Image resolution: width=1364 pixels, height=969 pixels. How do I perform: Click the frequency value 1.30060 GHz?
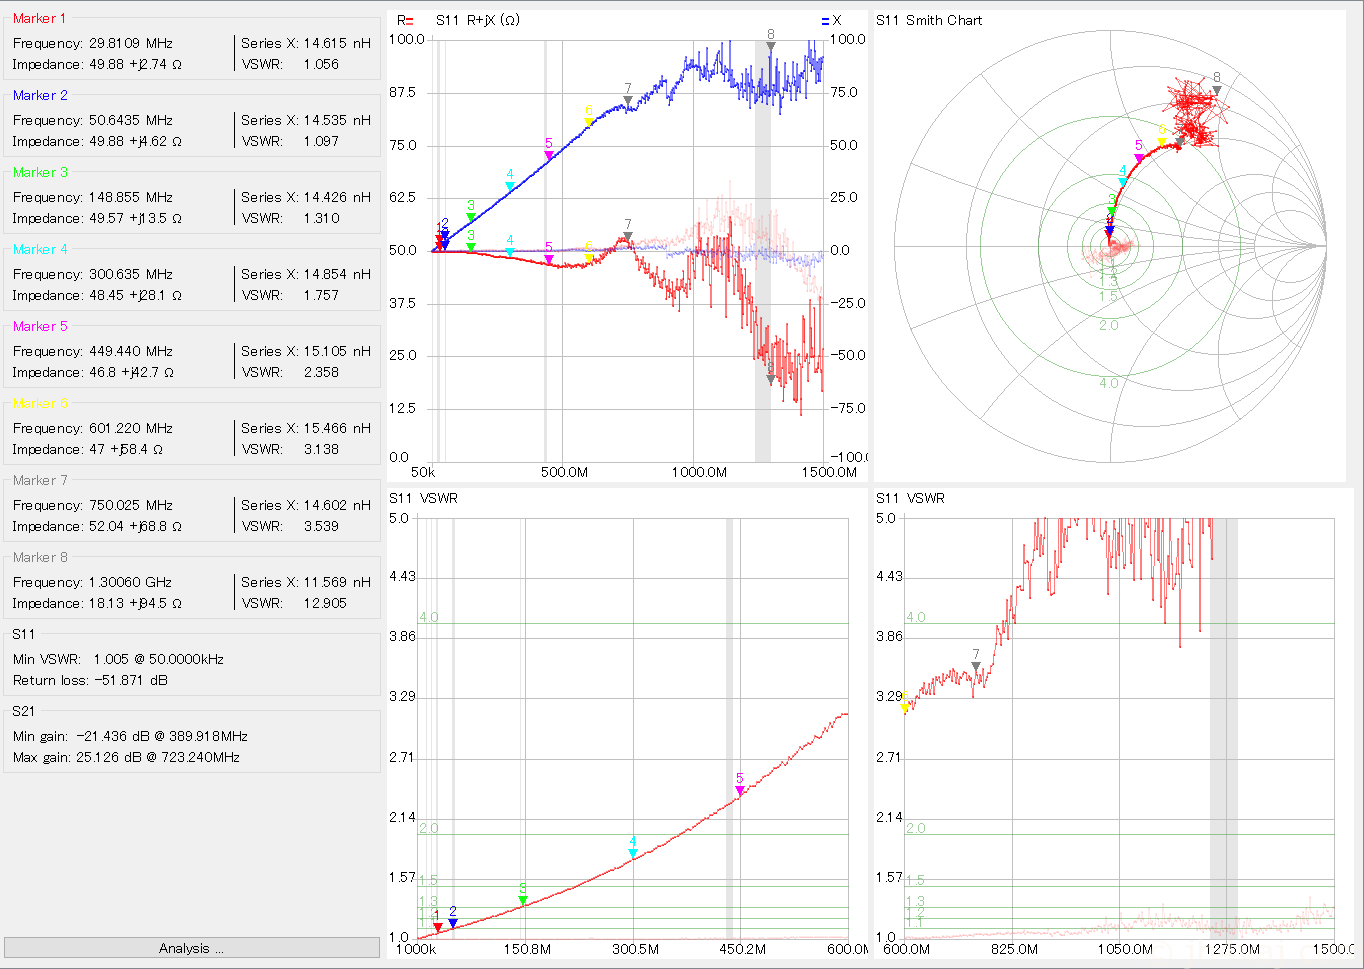[x=130, y=582]
